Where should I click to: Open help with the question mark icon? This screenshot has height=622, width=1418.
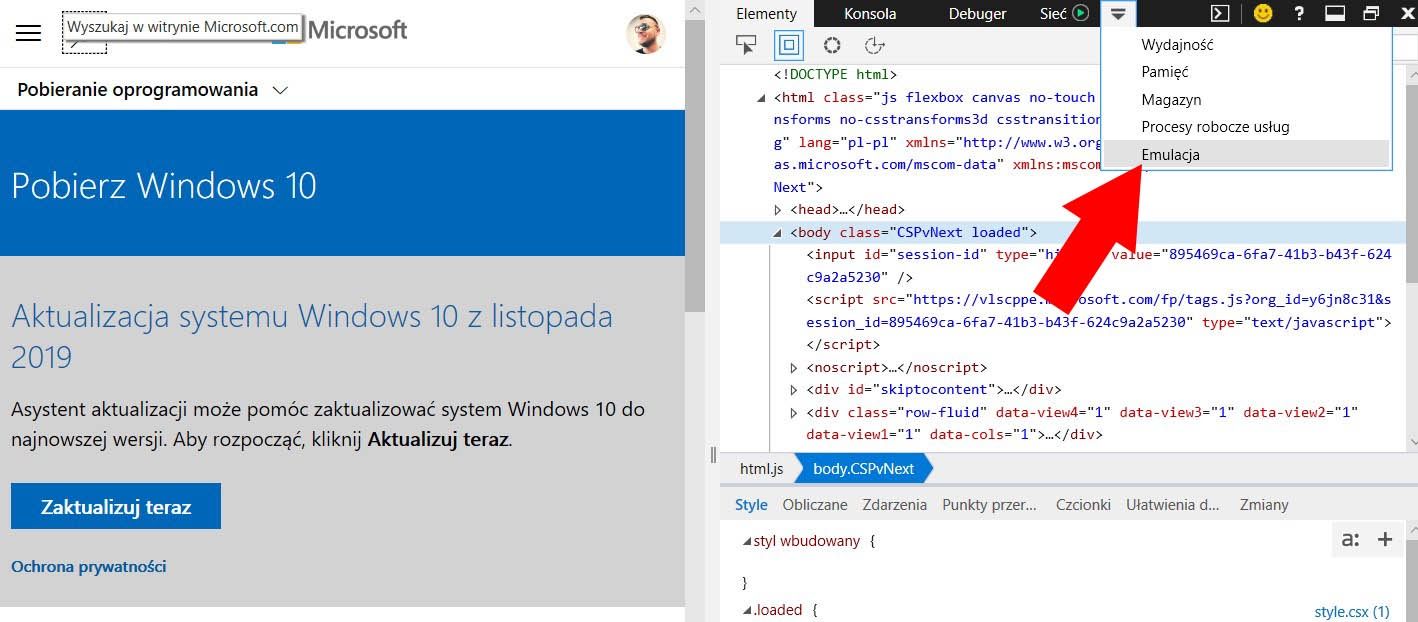point(1299,13)
